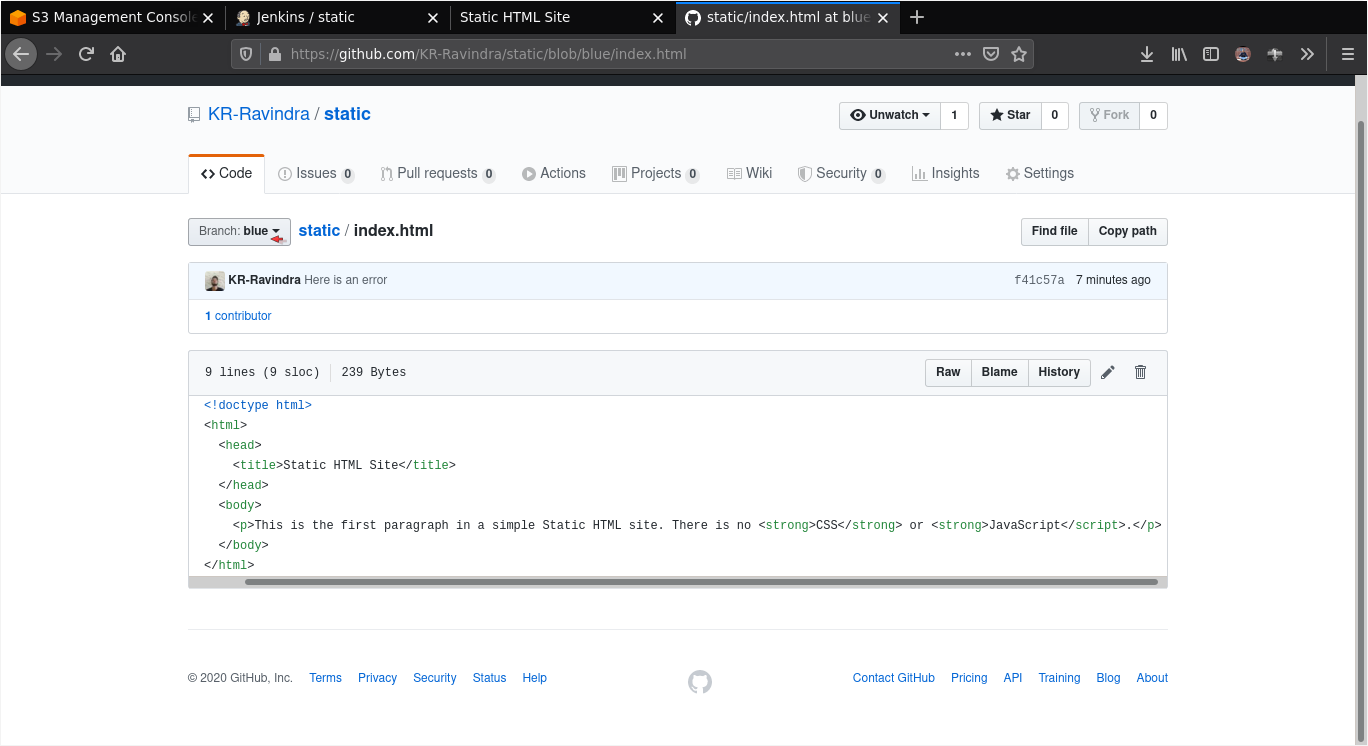Viewport: 1368px width, 746px height.
Task: Delete this file with the trash icon
Action: click(x=1140, y=372)
